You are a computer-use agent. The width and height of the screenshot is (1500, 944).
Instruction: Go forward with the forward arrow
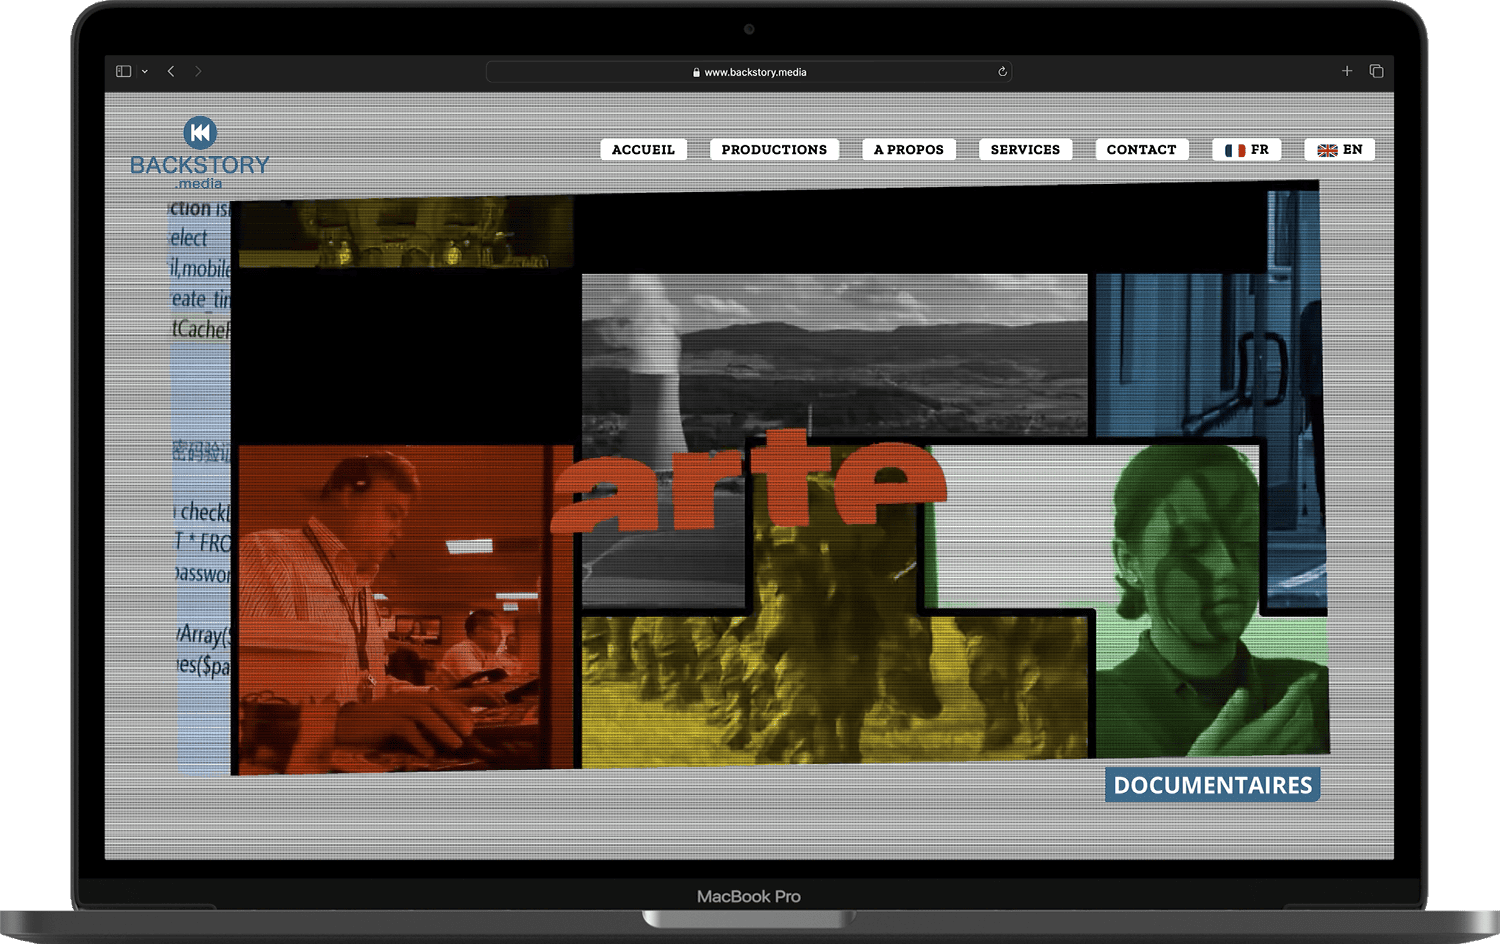coord(198,71)
